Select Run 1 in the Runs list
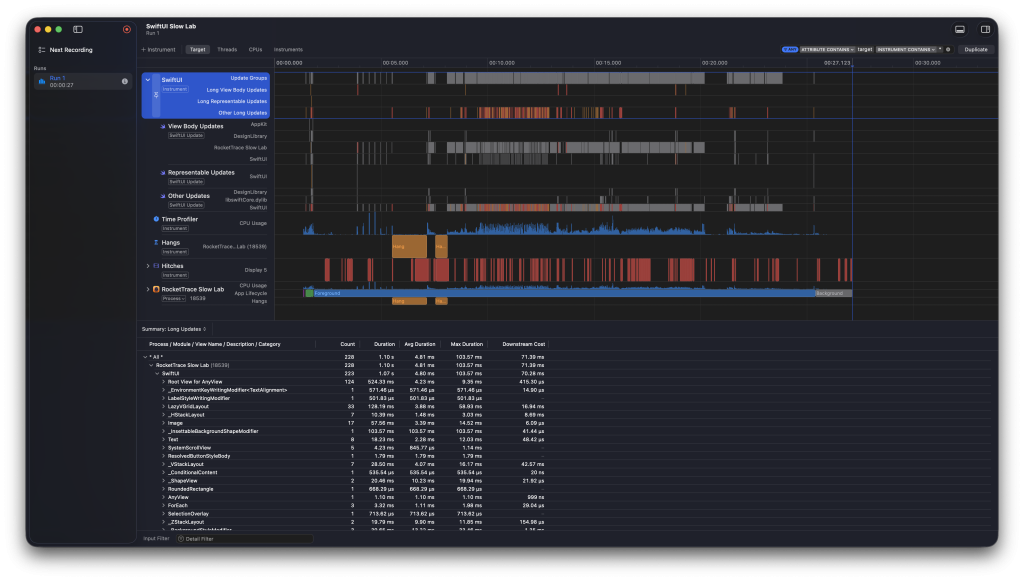This screenshot has height=581, width=1024. (82, 82)
